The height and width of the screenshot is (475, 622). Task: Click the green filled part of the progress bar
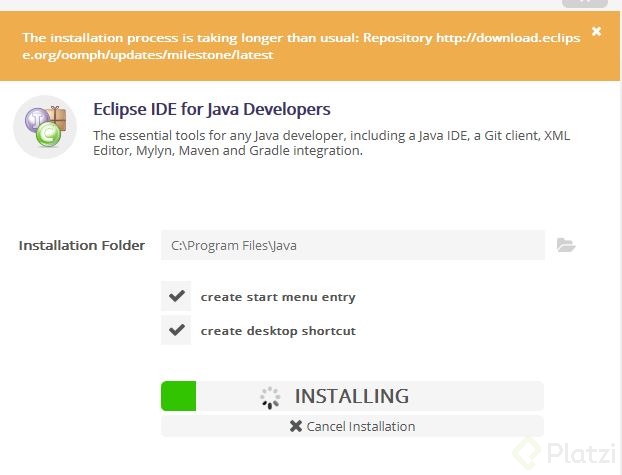click(x=178, y=396)
